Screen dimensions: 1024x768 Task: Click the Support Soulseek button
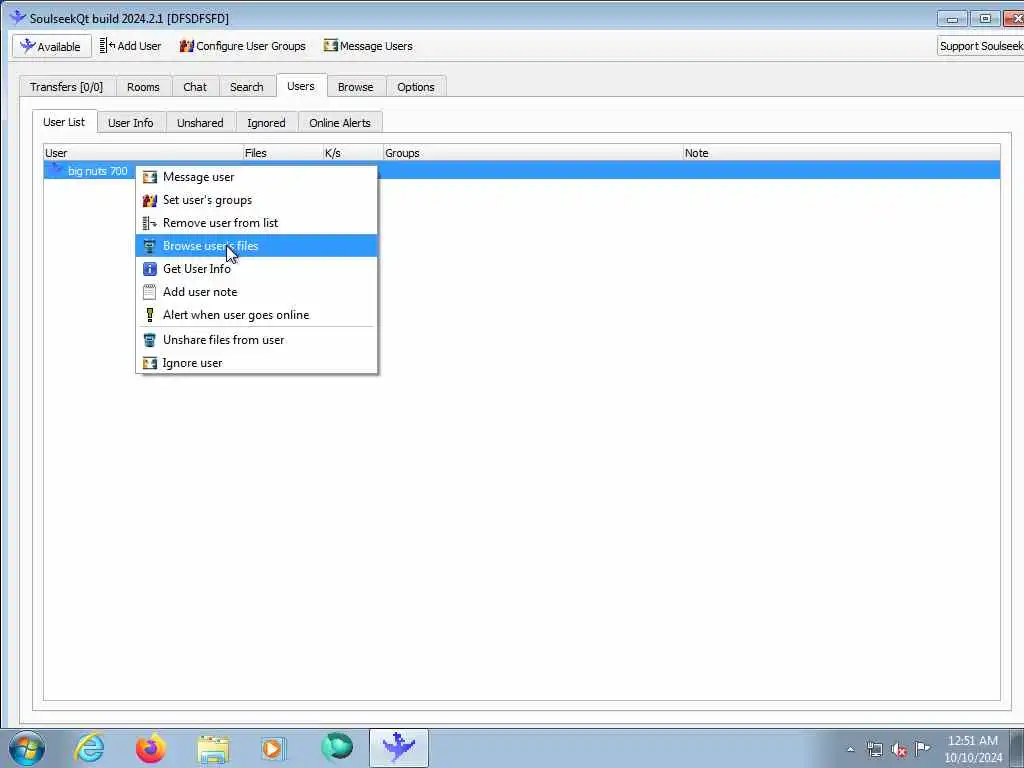980,46
